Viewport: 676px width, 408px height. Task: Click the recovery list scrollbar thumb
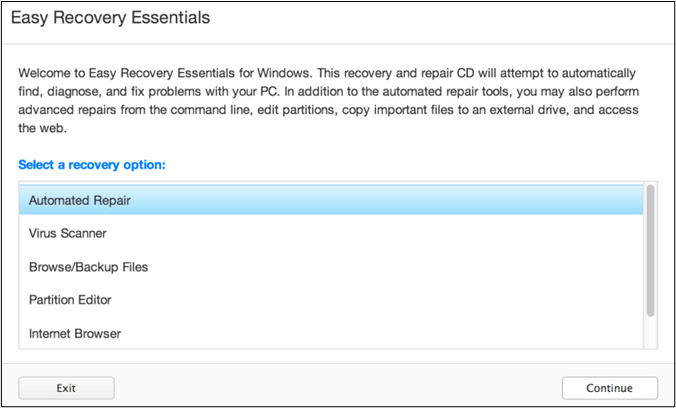tap(650, 251)
